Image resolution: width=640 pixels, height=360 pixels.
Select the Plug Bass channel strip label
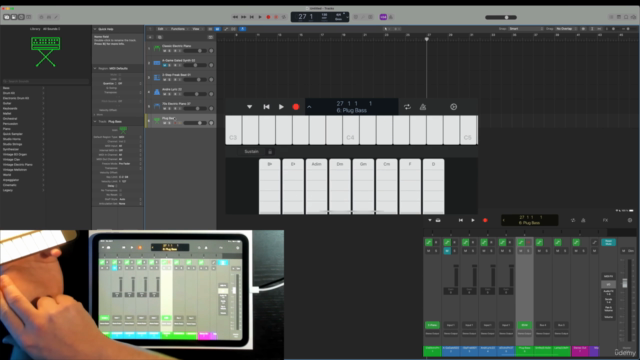pyautogui.click(x=524, y=351)
